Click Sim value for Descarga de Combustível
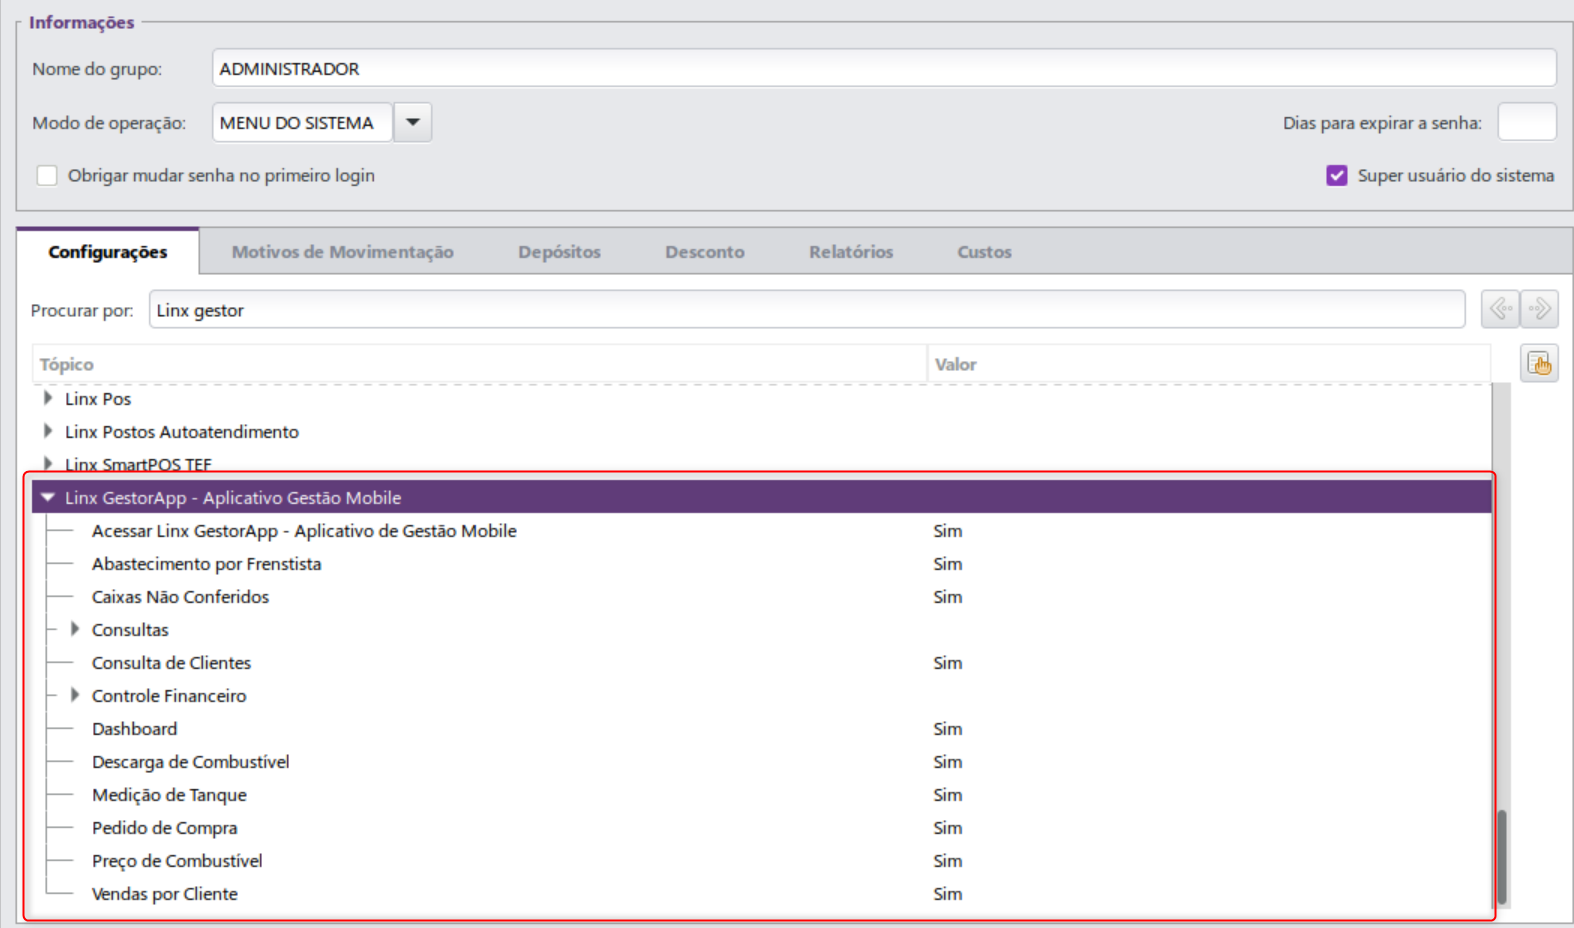The height and width of the screenshot is (928, 1574). click(x=948, y=761)
